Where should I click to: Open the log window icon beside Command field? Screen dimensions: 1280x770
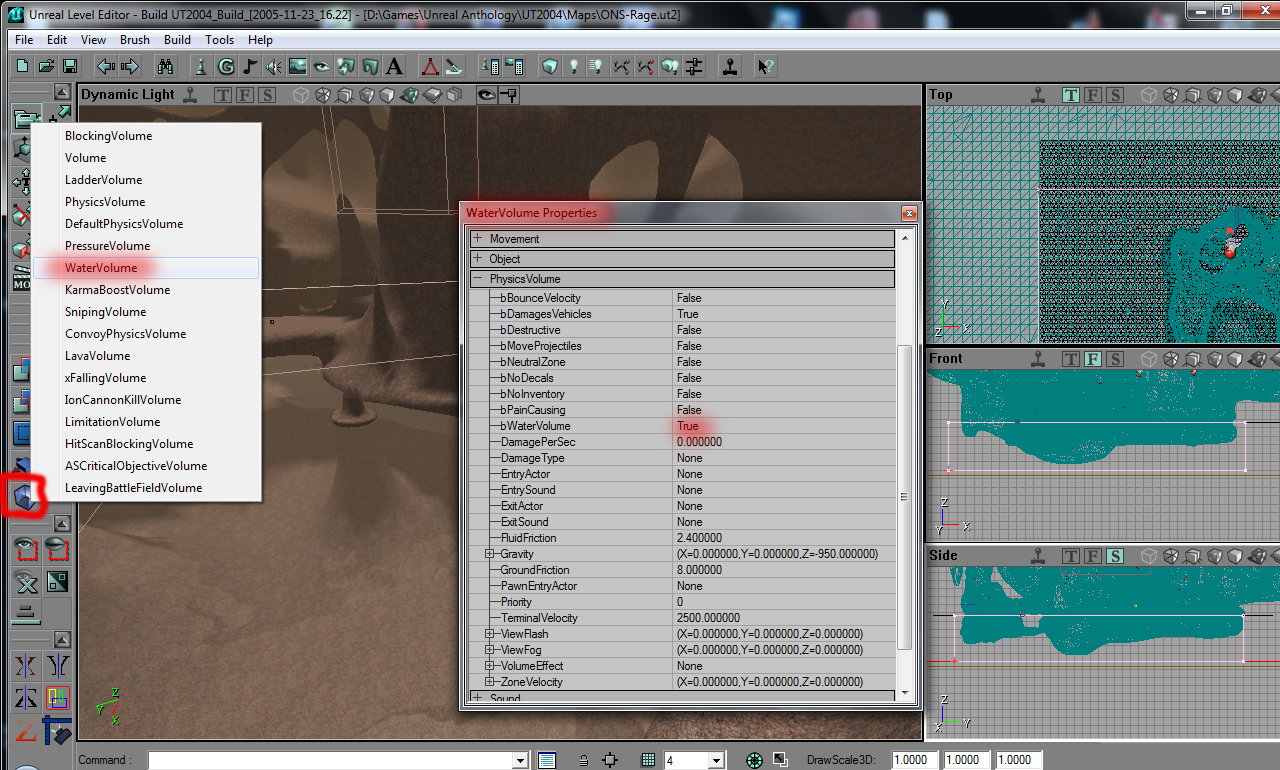[x=547, y=760]
